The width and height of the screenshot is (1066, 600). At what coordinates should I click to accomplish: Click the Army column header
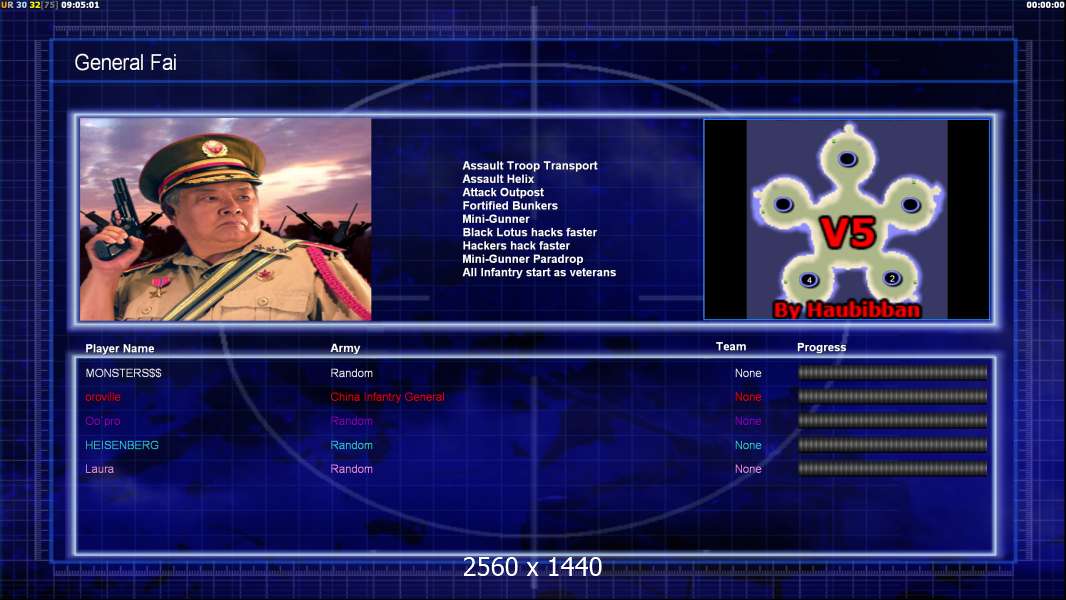coord(345,348)
